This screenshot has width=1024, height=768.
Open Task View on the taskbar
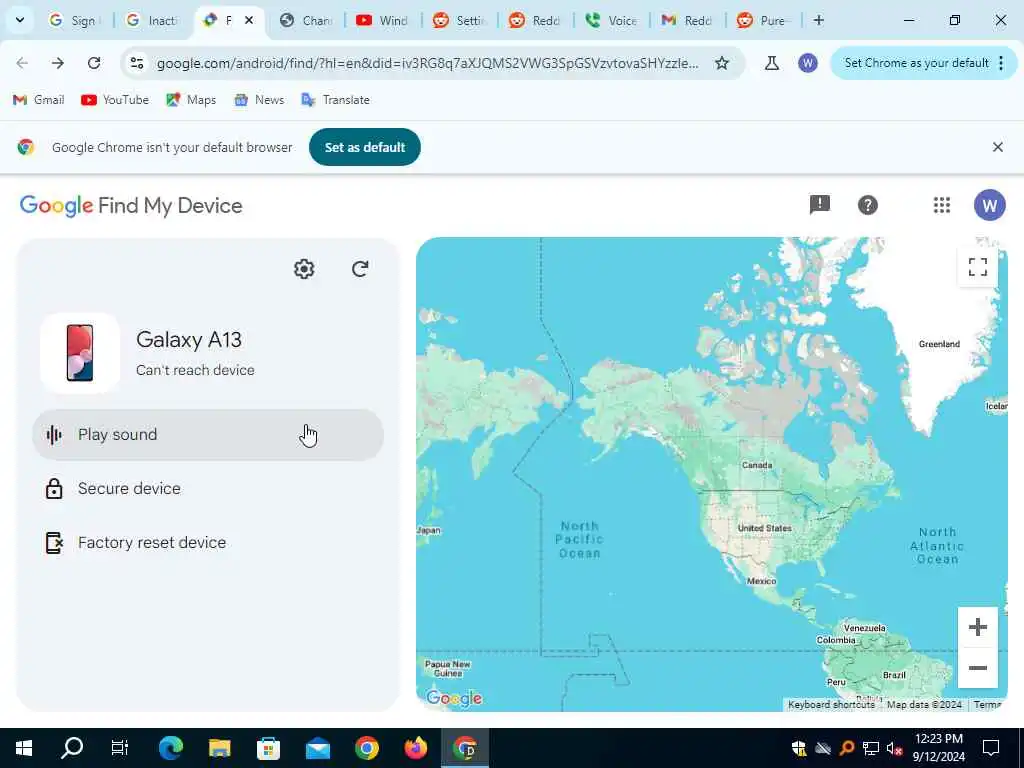pyautogui.click(x=120, y=748)
